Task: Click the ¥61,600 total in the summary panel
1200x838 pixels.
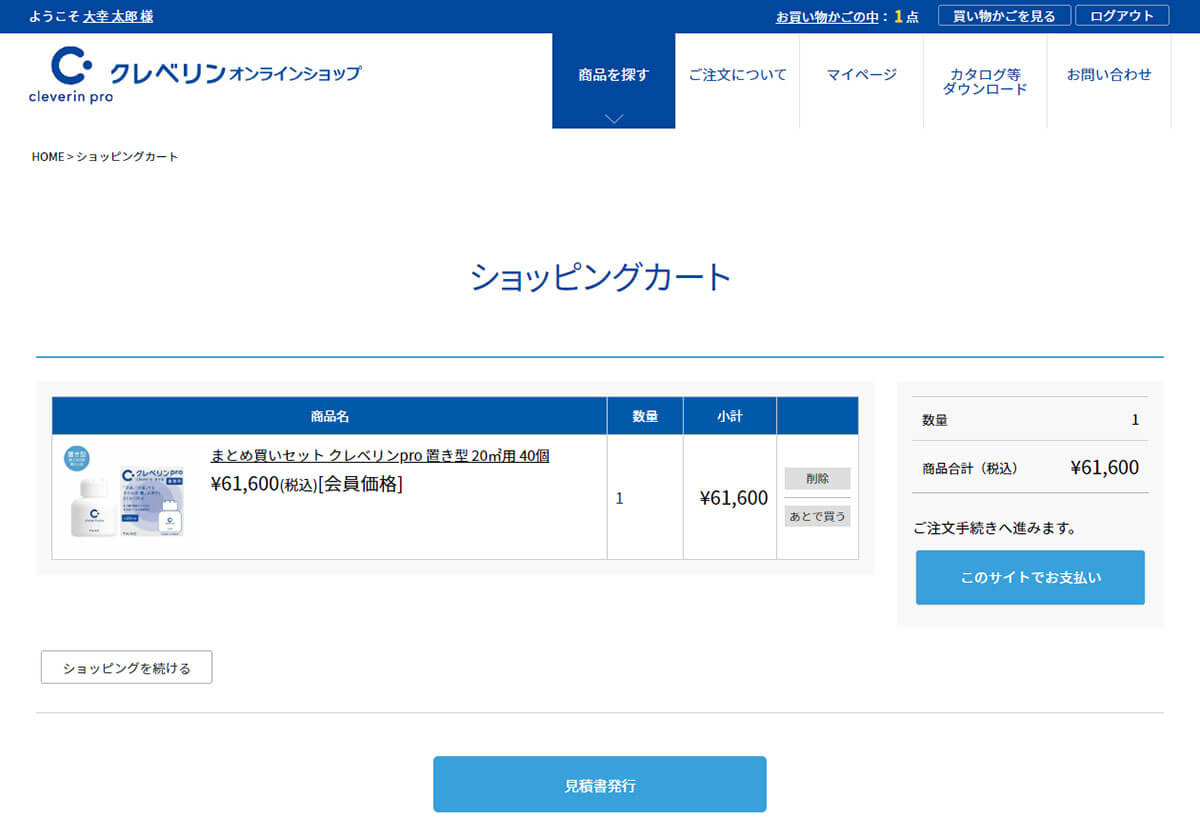Action: (x=1104, y=468)
